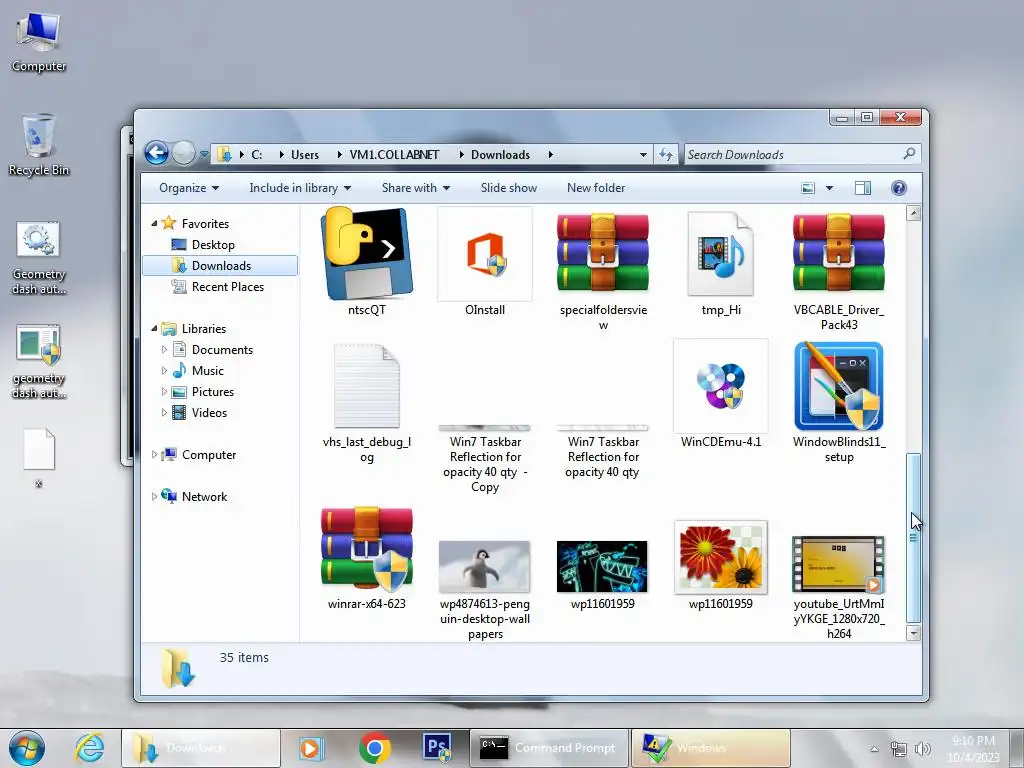Click the file list scroll up arrow

coord(914,213)
